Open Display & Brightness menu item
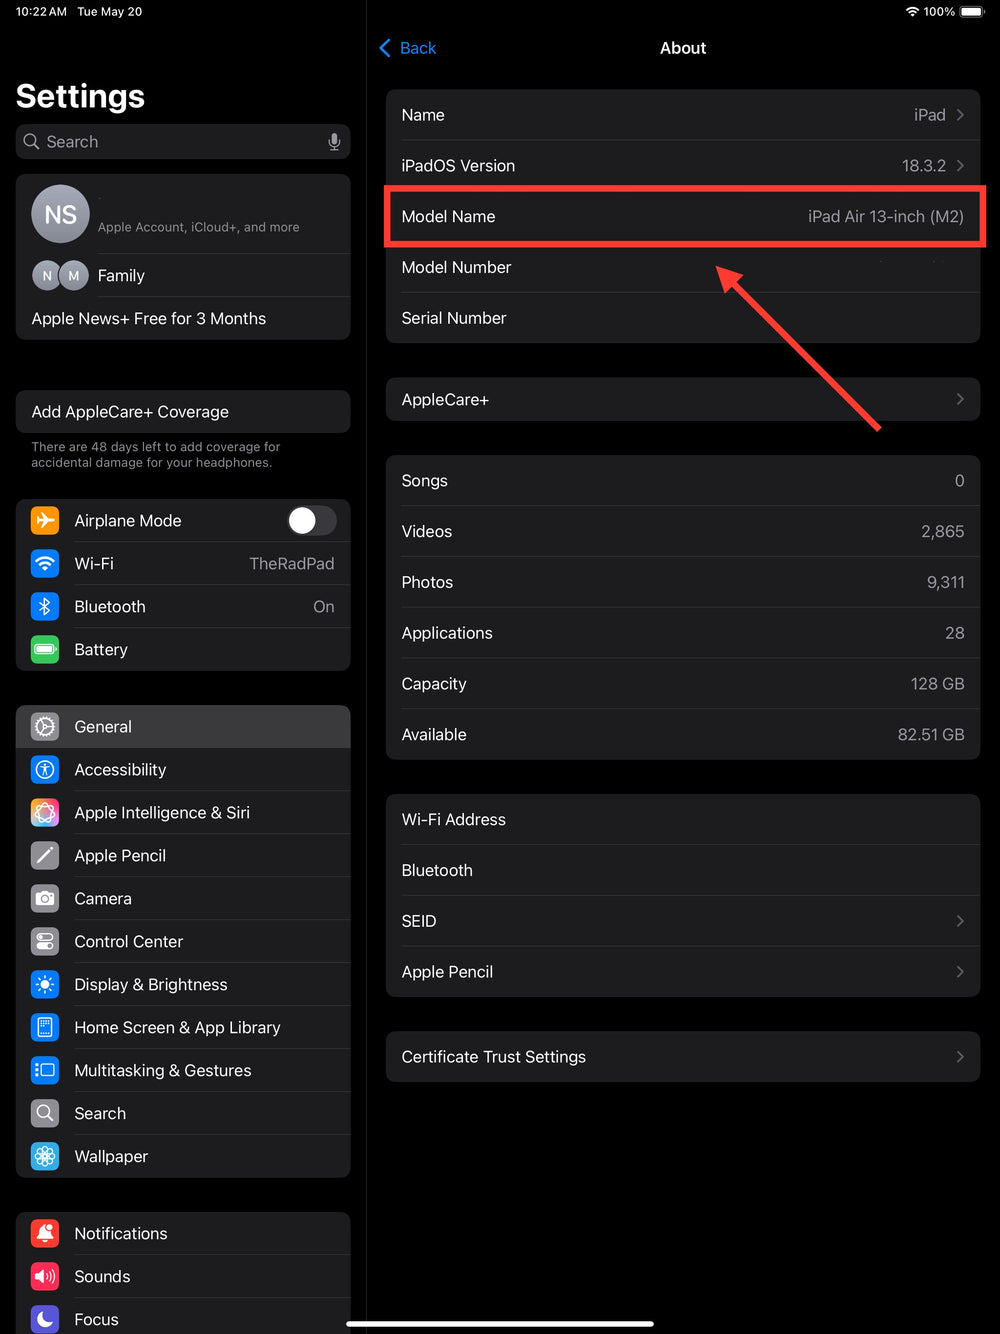The height and width of the screenshot is (1334, 1000). click(151, 985)
